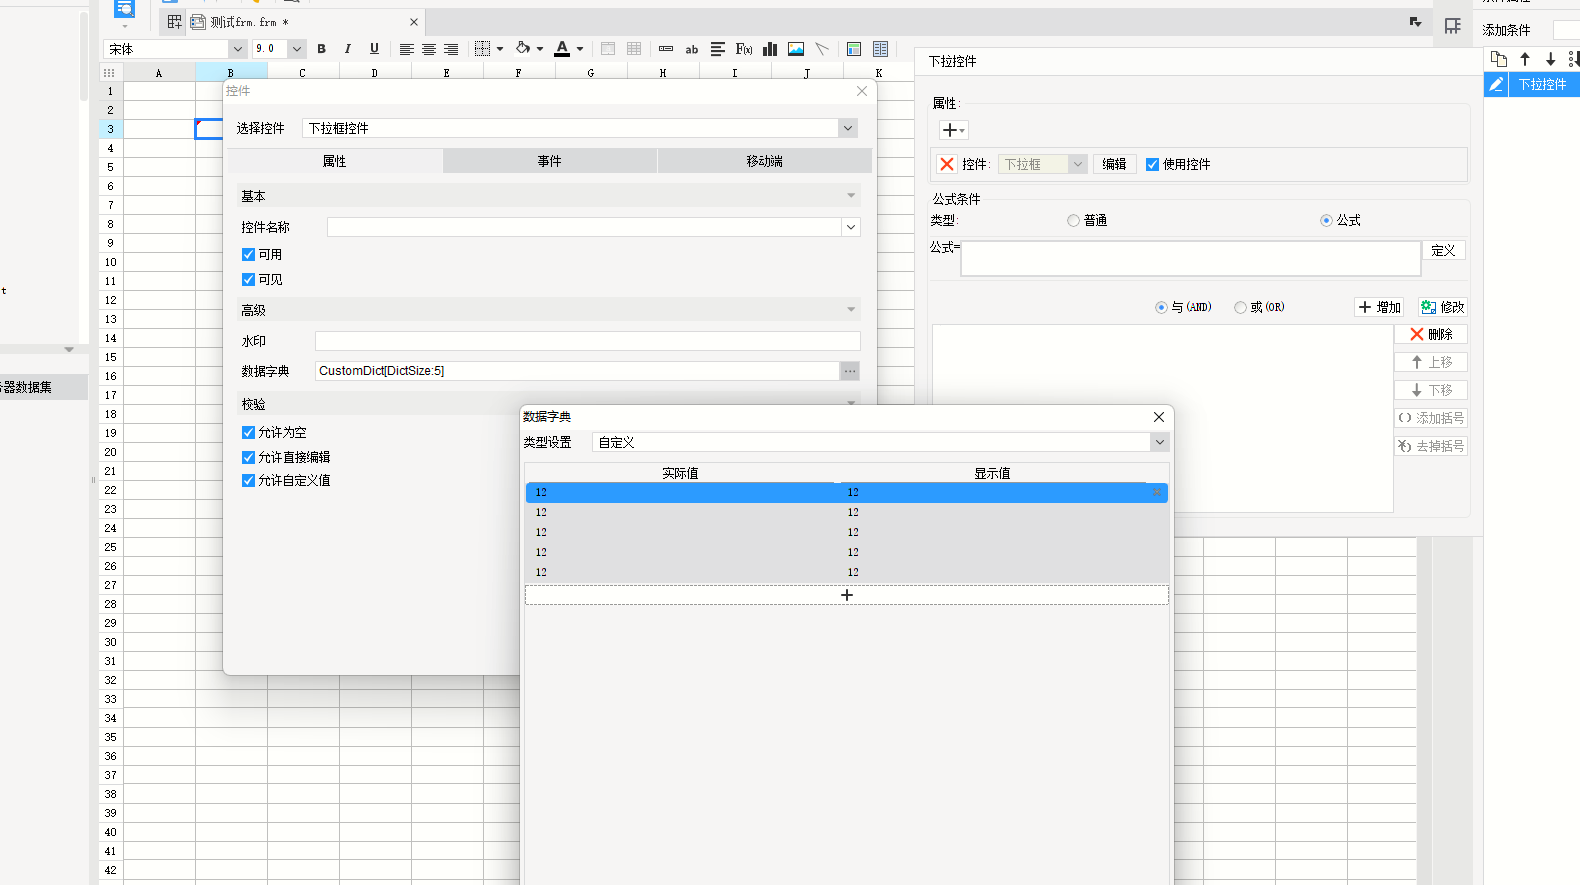
Task: Align text left
Action: pyautogui.click(x=406, y=49)
